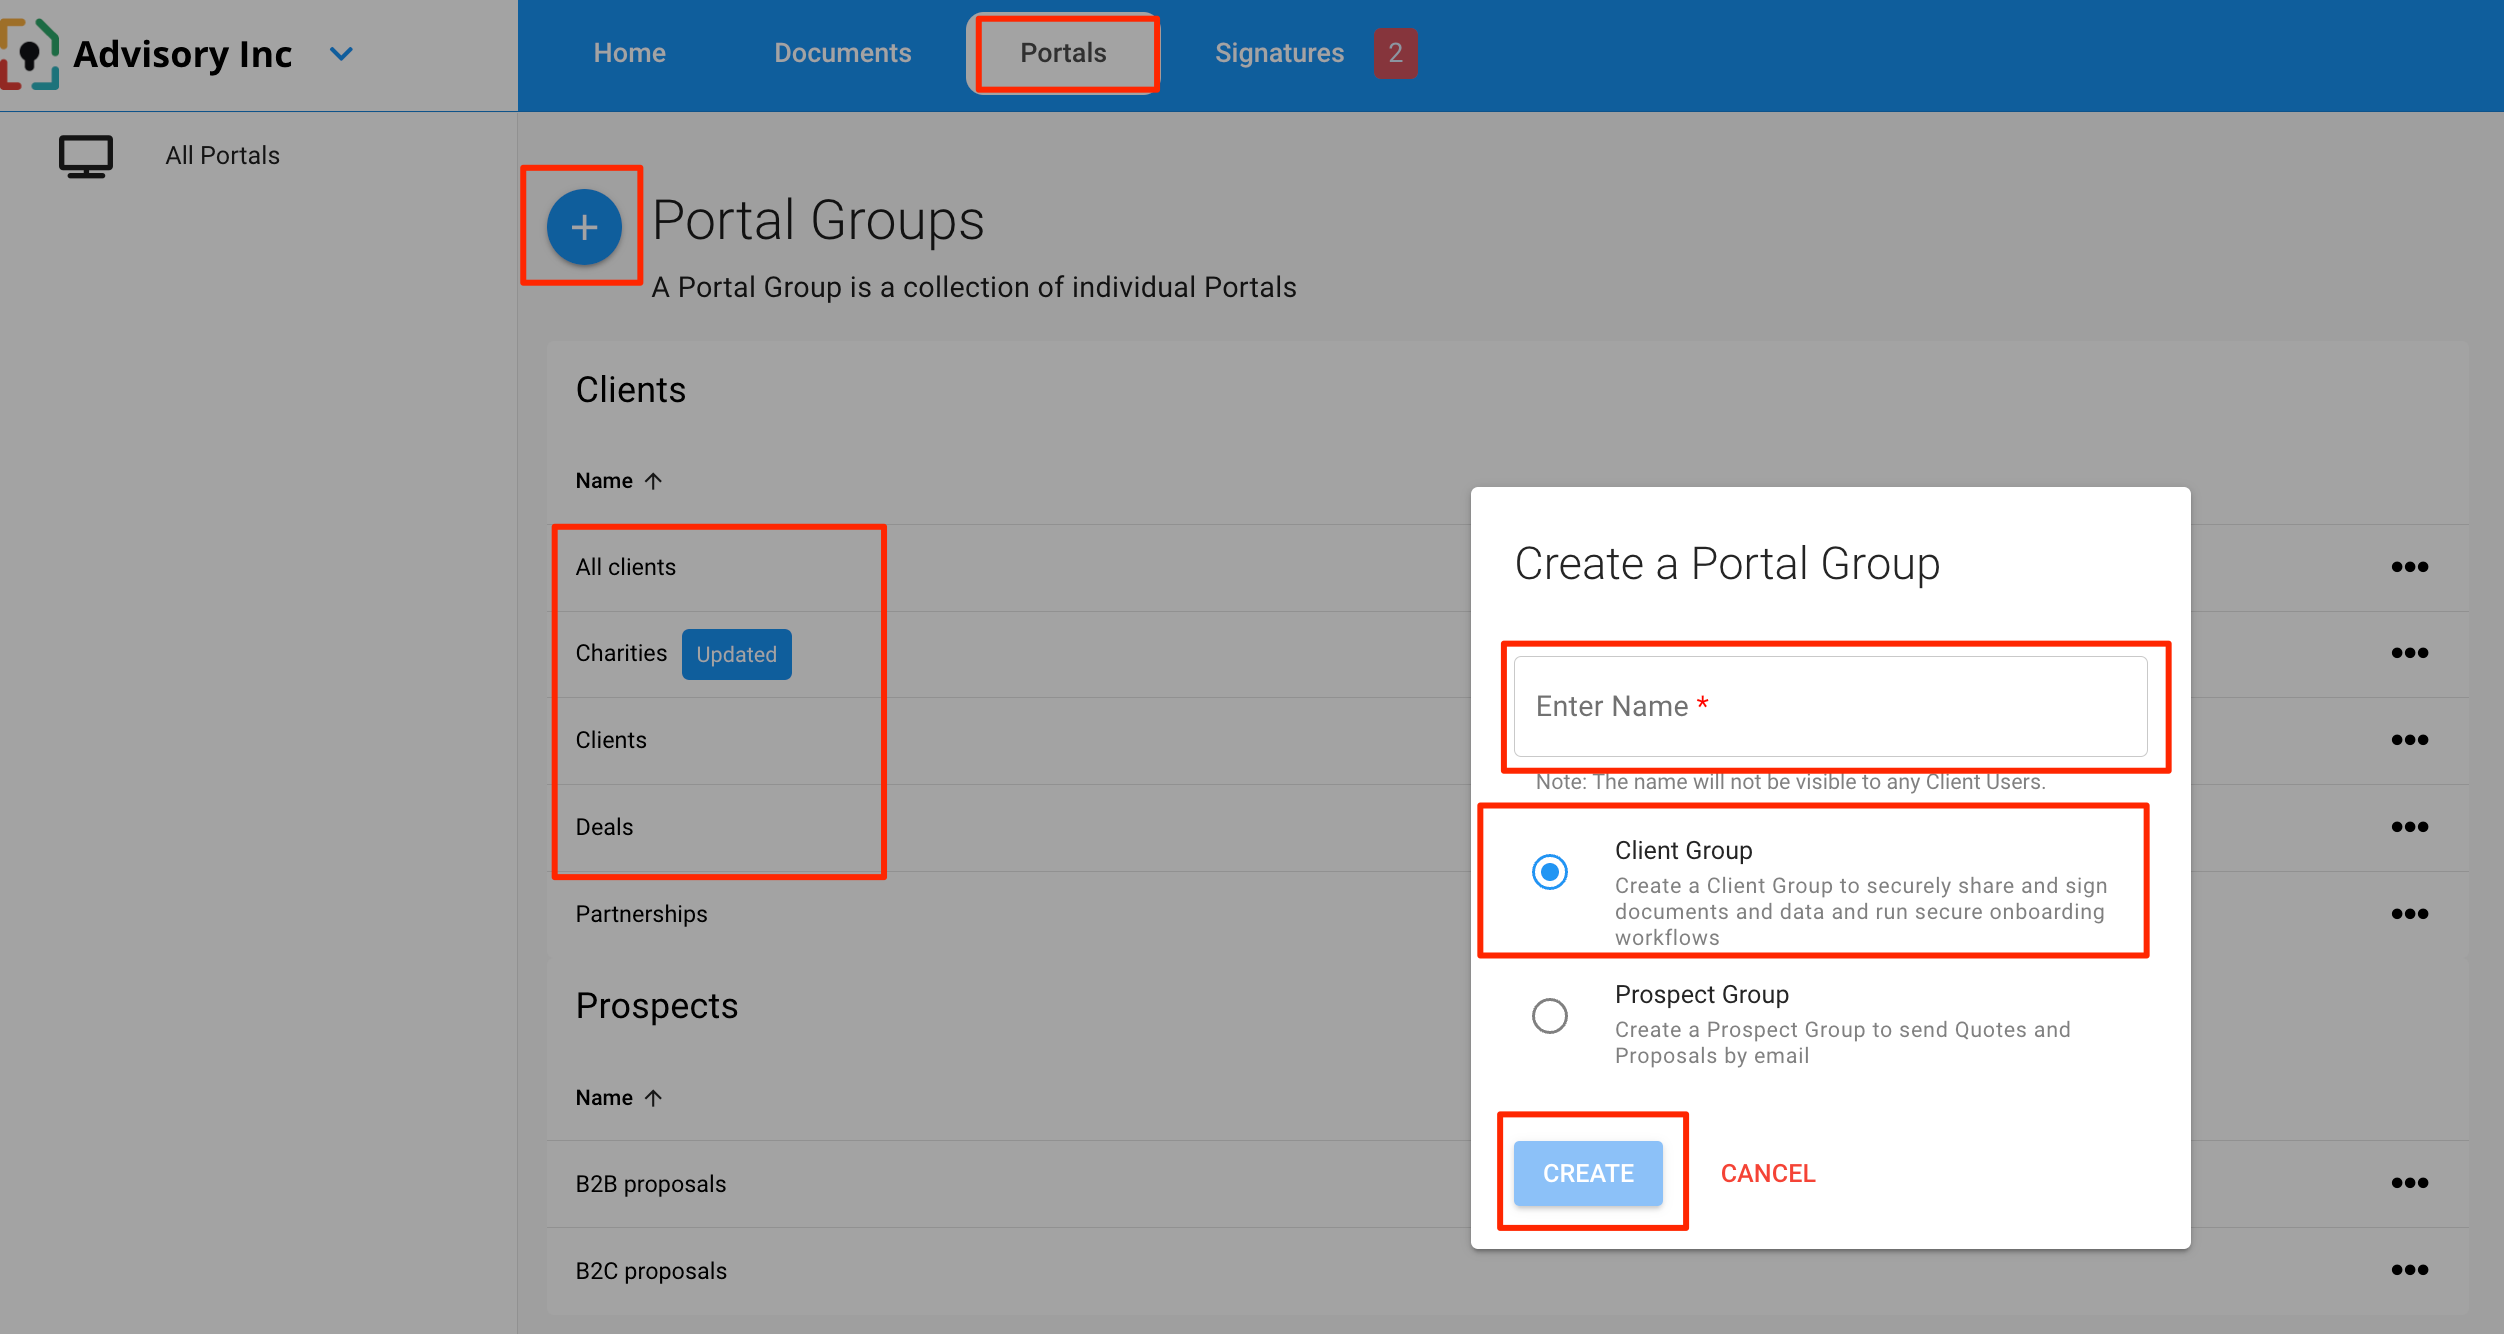Open three-dot menu for B2B proposals row
The image size is (2504, 1334).
[2409, 1183]
